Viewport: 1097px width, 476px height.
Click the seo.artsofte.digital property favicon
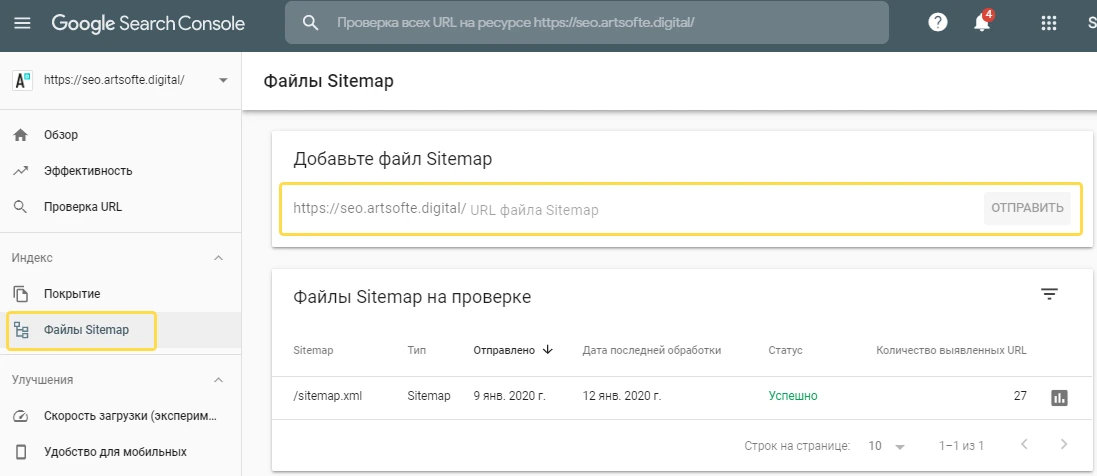coord(22,80)
